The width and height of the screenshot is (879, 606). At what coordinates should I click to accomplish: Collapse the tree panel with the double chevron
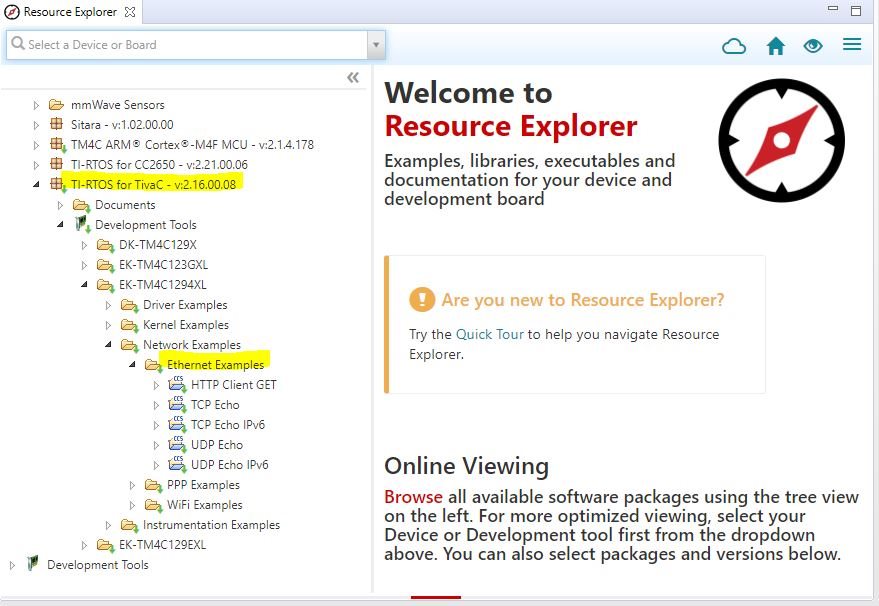click(353, 77)
